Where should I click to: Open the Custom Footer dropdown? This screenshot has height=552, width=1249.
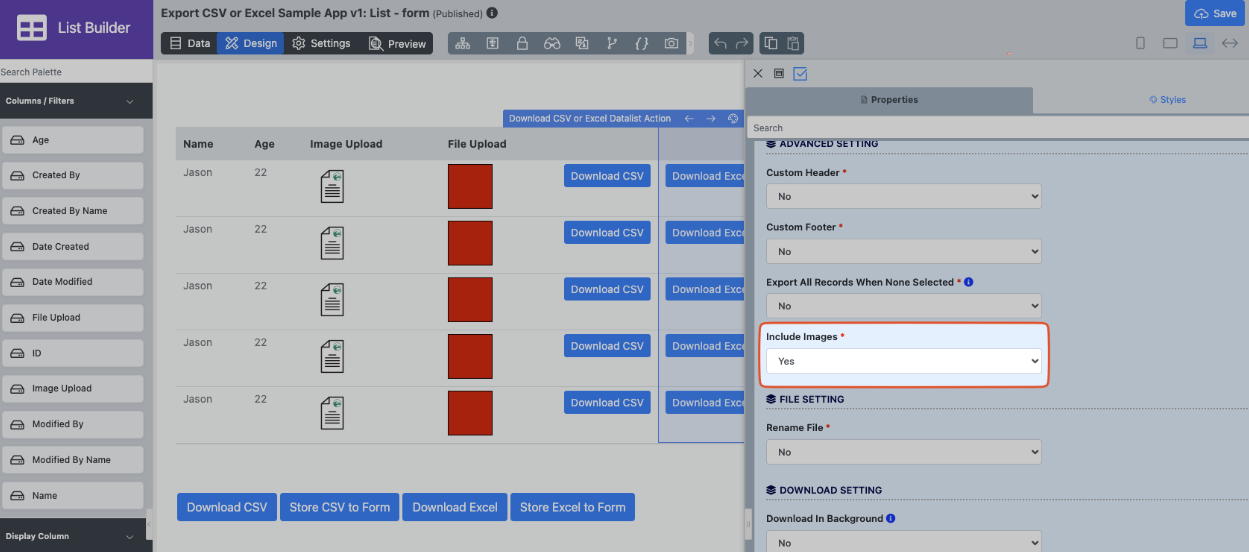(x=904, y=251)
